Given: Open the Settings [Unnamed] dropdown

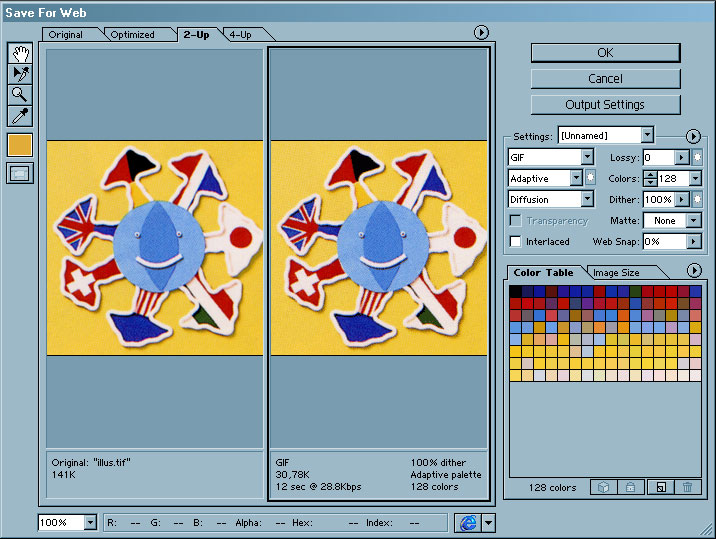Looking at the screenshot, I should [x=605, y=136].
